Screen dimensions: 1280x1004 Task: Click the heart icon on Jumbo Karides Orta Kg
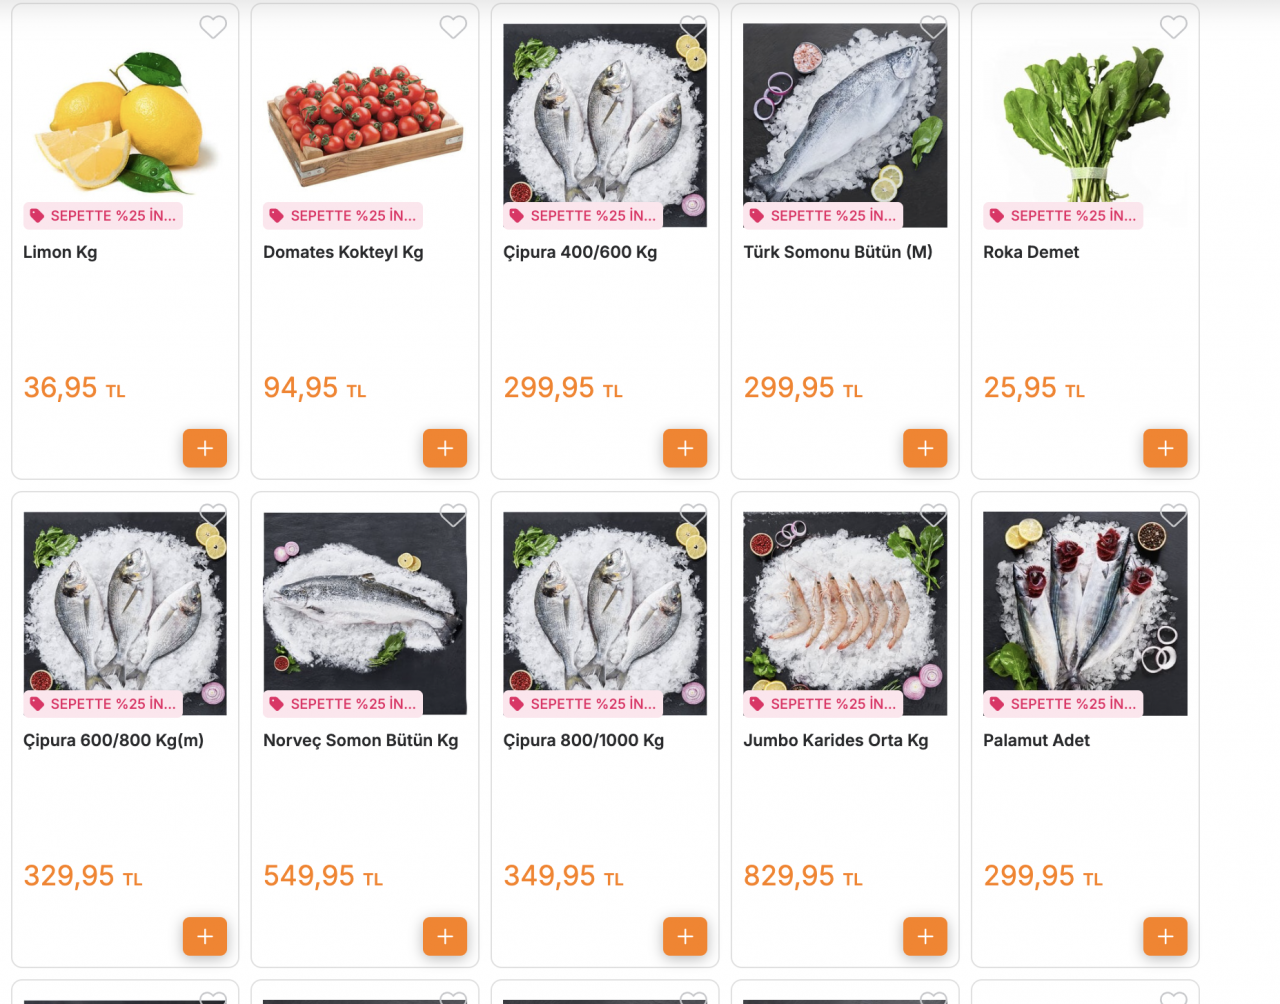[x=933, y=515]
